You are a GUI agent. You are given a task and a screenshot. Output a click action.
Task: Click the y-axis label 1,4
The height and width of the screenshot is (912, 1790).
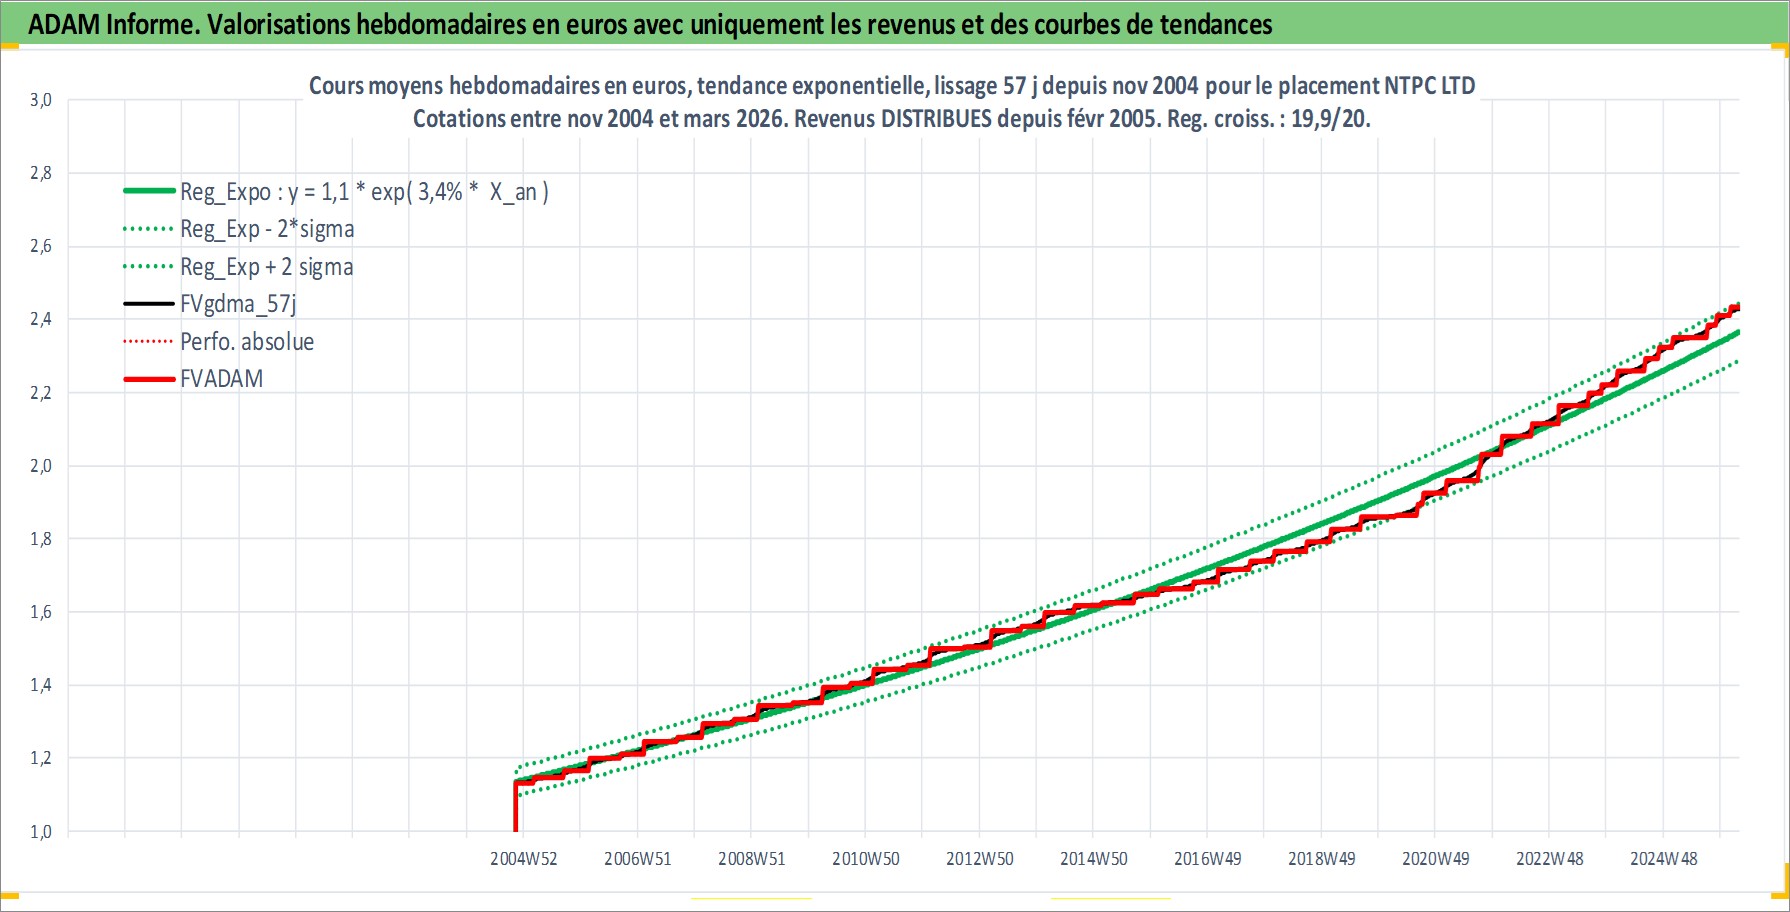(40, 685)
